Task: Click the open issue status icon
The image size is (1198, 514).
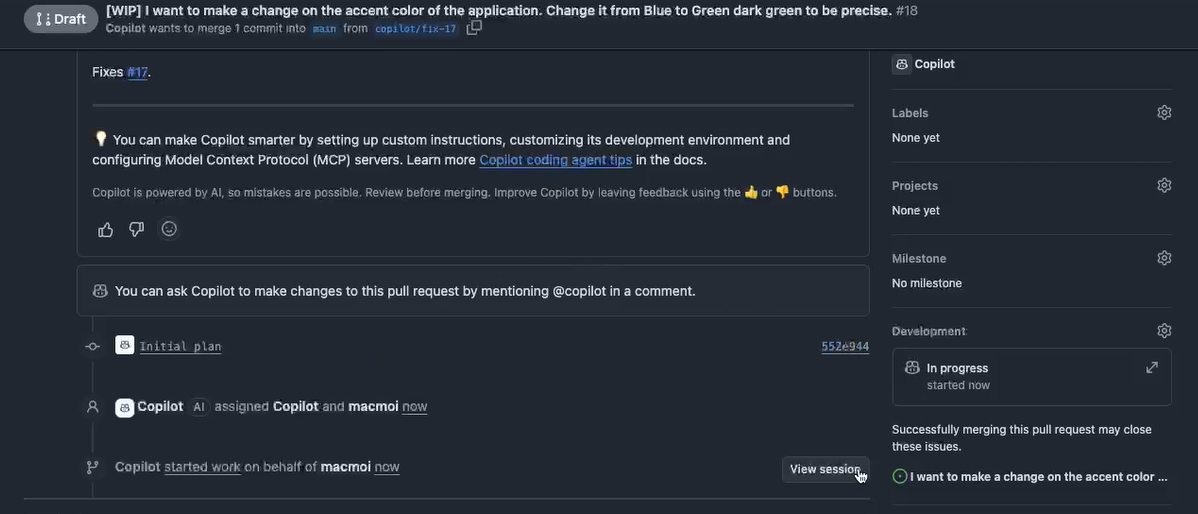Action: tap(900, 477)
